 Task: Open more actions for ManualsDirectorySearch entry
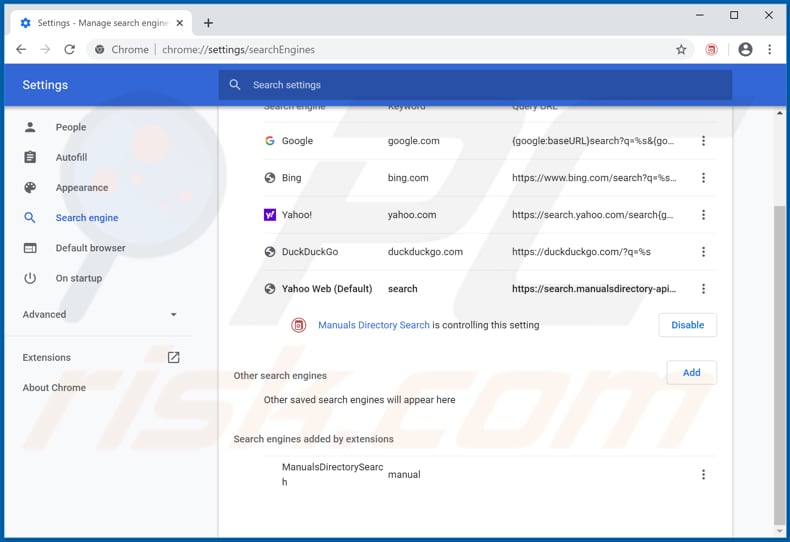click(x=703, y=475)
